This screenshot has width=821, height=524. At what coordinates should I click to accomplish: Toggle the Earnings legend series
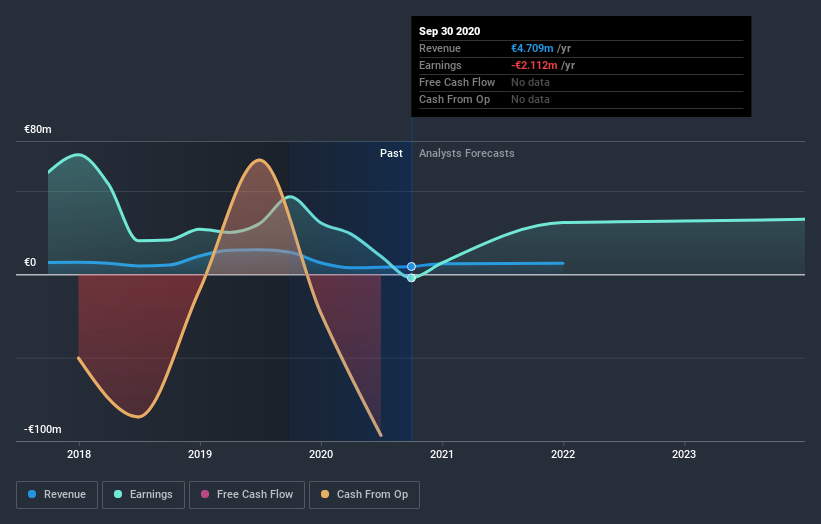143,495
